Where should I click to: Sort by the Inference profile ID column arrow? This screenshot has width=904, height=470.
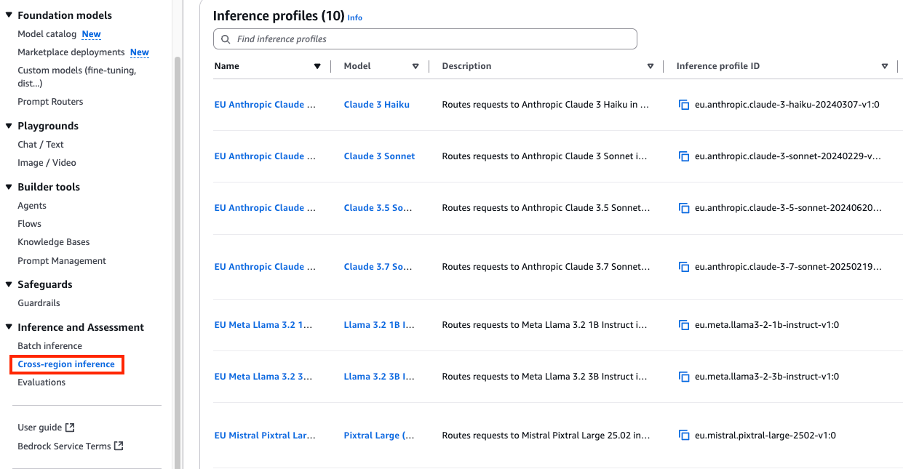[x=885, y=66]
